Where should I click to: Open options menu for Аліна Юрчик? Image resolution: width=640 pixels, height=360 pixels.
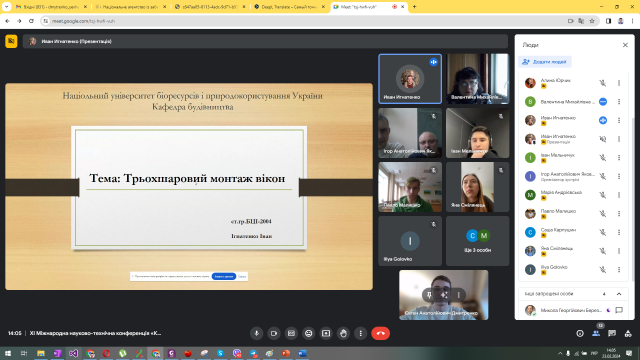tap(619, 83)
